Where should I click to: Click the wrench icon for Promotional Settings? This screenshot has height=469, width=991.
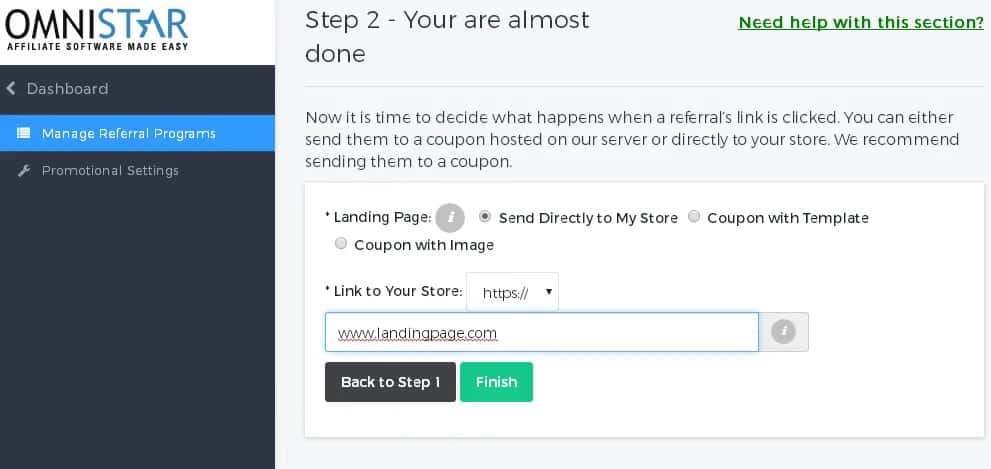pyautogui.click(x=24, y=171)
